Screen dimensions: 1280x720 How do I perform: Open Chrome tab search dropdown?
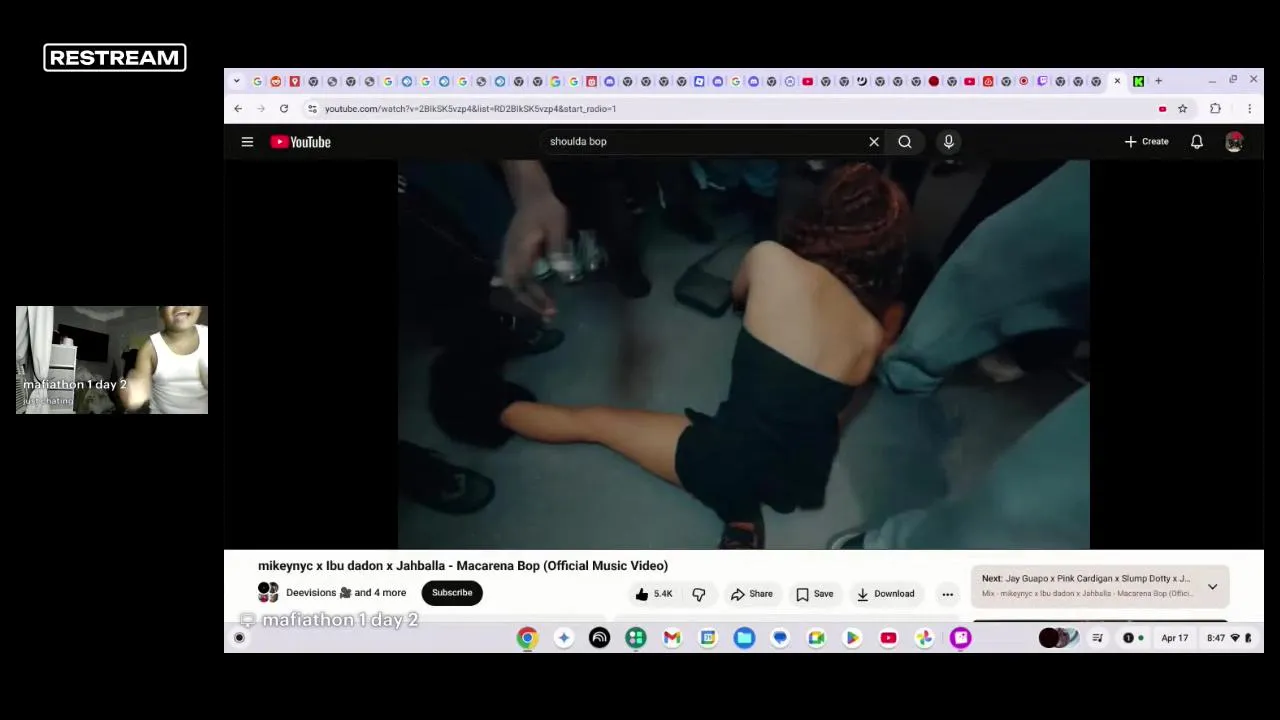236,81
